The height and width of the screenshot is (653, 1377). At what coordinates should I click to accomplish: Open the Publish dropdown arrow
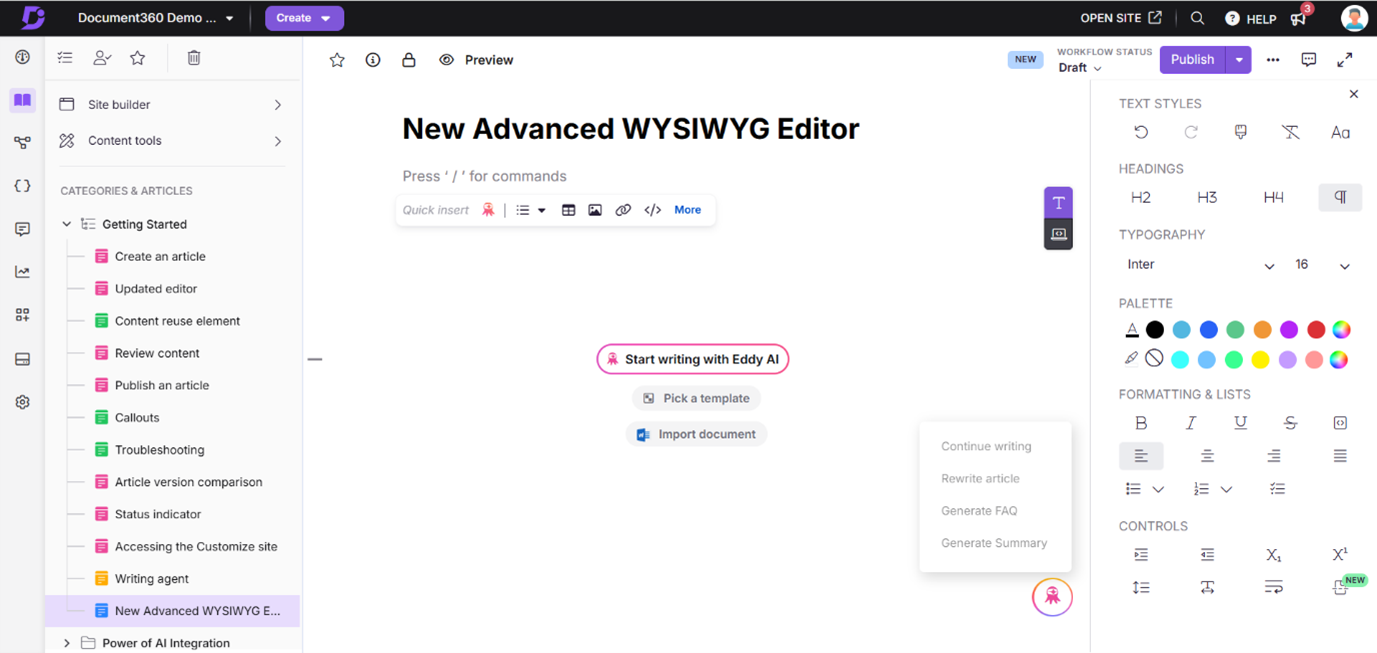[x=1239, y=60]
